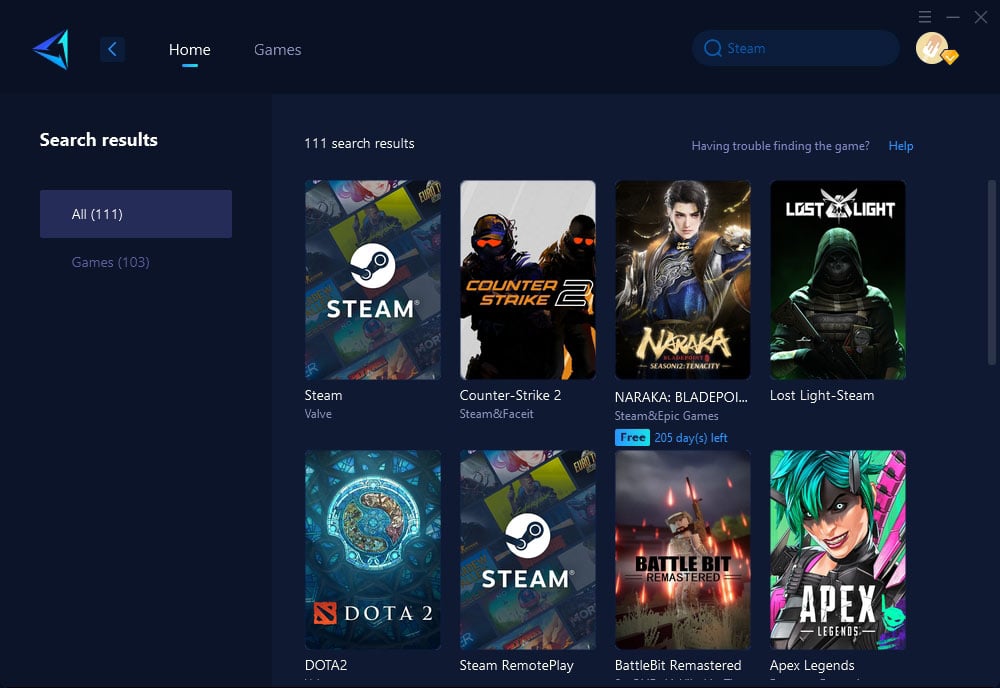Click the results list vertical scrollbar
Viewport: 1000px width, 688px height.
[992, 272]
